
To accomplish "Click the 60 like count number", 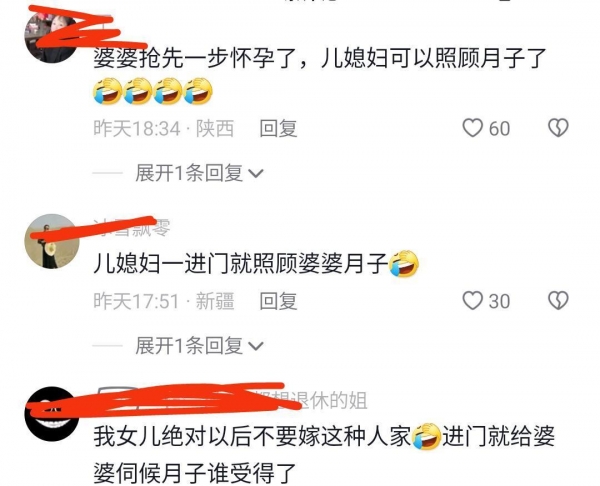I will tap(499, 129).
